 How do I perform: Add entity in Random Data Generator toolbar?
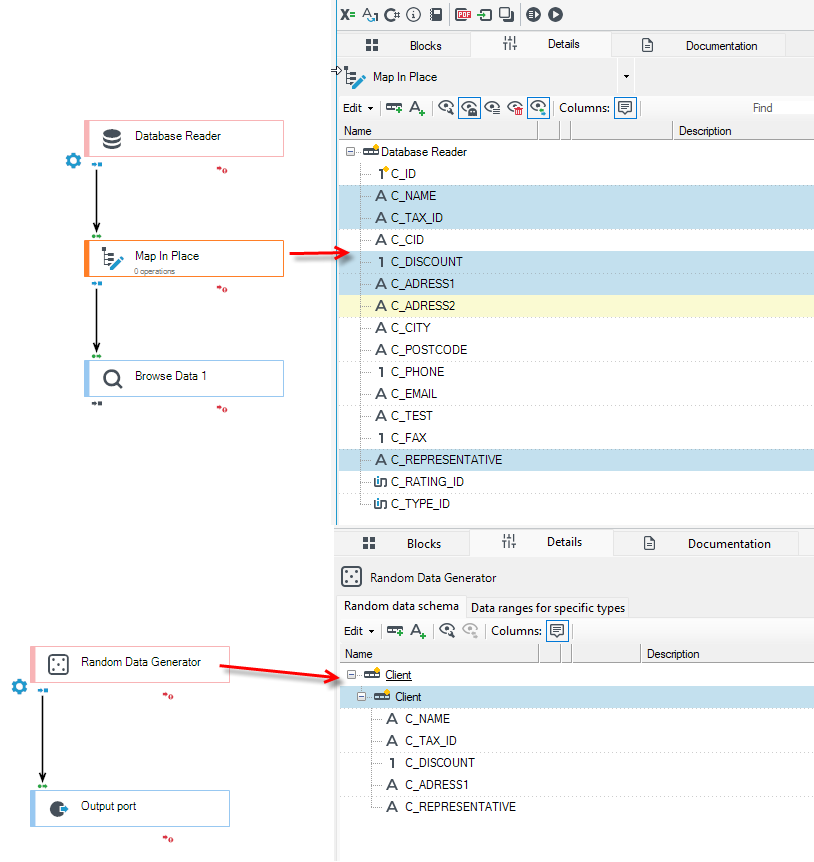click(x=395, y=631)
